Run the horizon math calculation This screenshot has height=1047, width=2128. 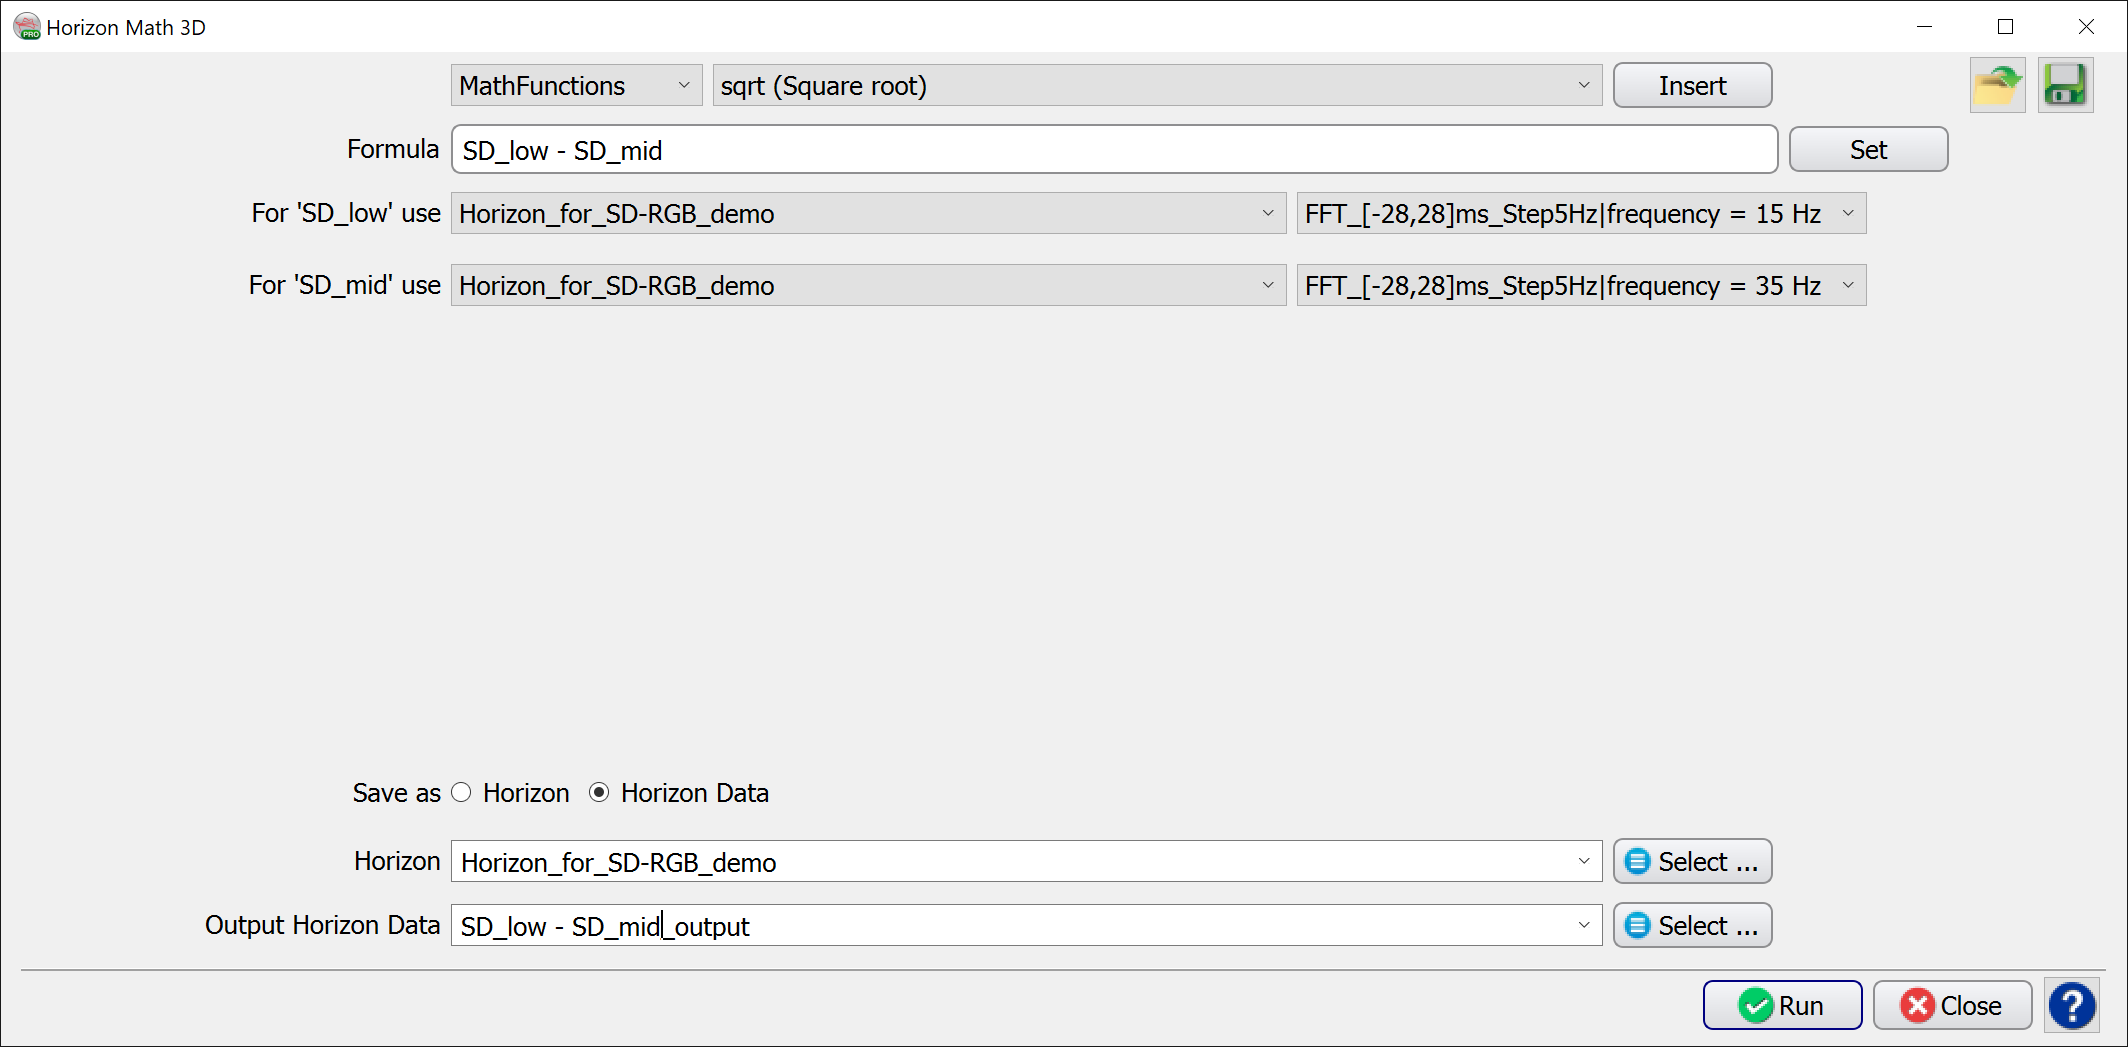[1782, 1005]
